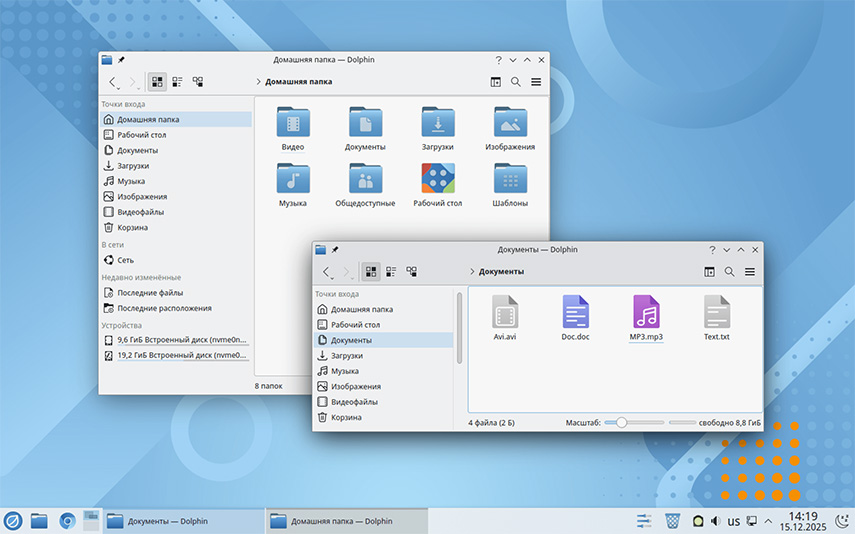855x534 pixels.
Task: Open the Загрузки folder icon in Home folder
Action: pyautogui.click(x=437, y=123)
